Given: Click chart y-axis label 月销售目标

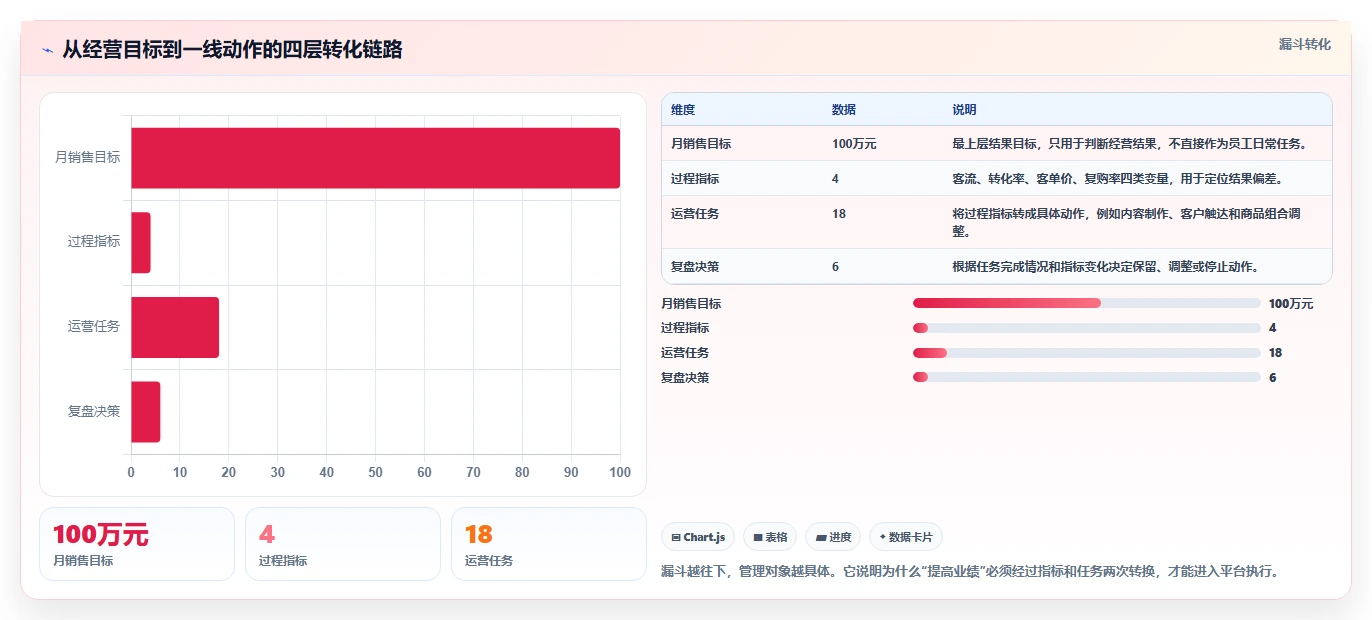Looking at the screenshot, I should click(x=88, y=158).
